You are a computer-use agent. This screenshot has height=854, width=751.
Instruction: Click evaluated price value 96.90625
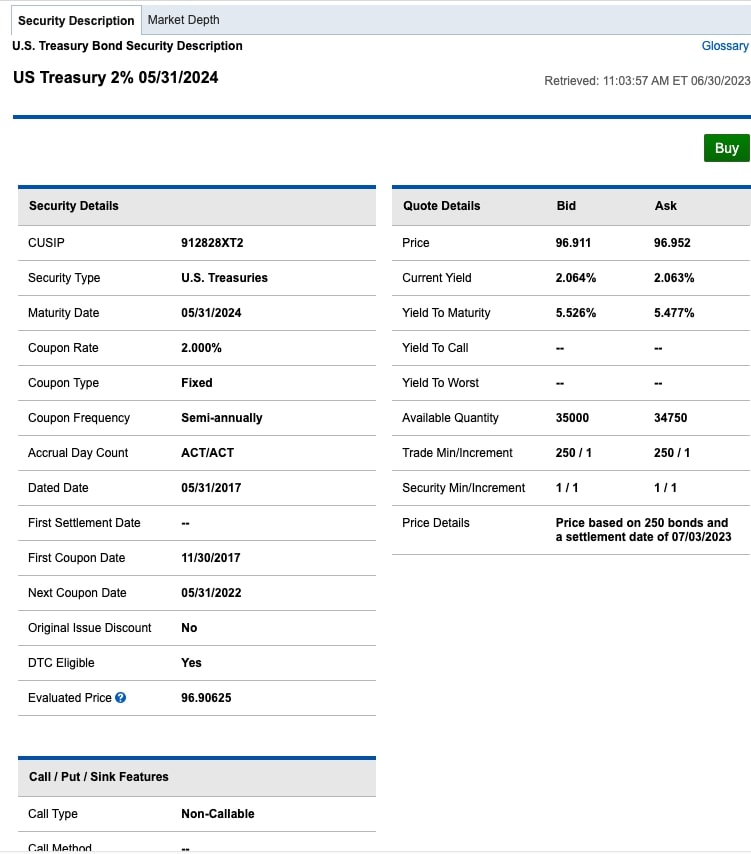tap(206, 698)
